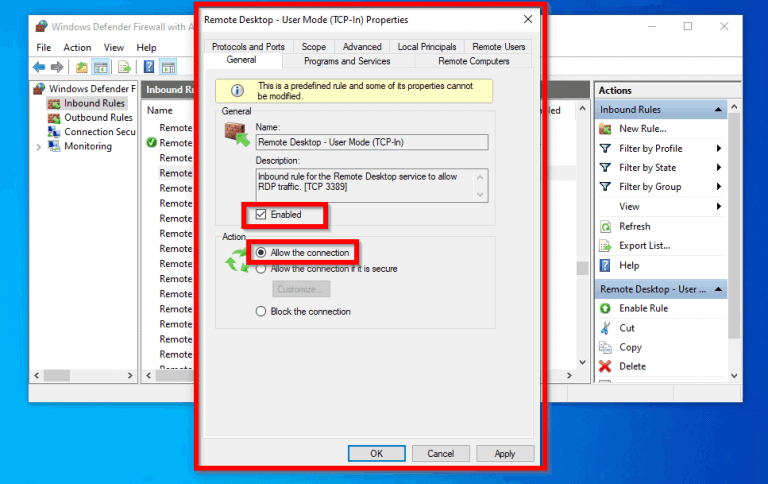Toggle the Enabled checkbox
The image size is (768, 484).
coord(262,214)
